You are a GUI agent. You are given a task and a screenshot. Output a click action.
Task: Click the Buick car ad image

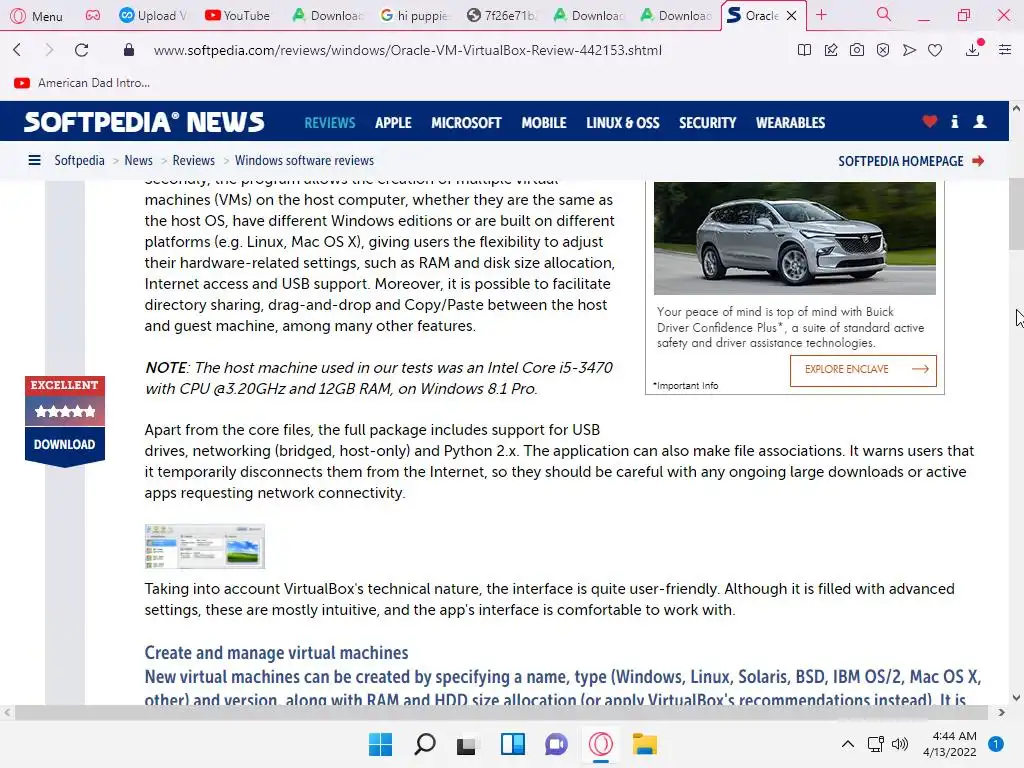795,238
